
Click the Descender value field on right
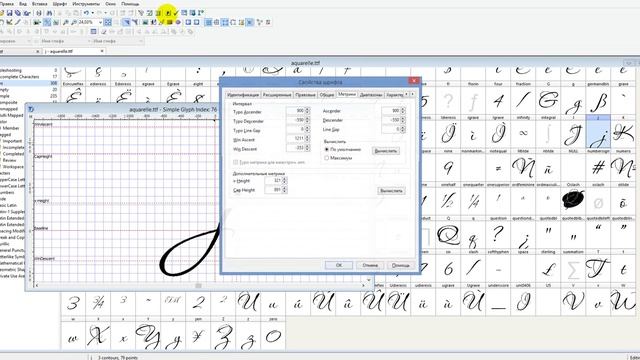tap(391, 120)
